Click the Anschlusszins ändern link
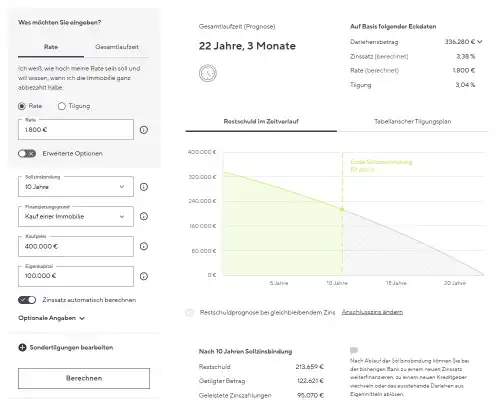496x418 pixels. [372, 312]
